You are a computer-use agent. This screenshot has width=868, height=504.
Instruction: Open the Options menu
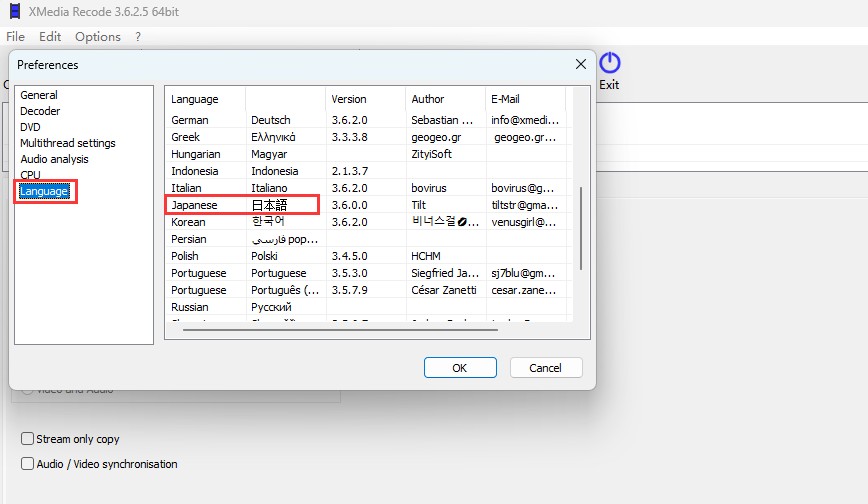tap(98, 36)
